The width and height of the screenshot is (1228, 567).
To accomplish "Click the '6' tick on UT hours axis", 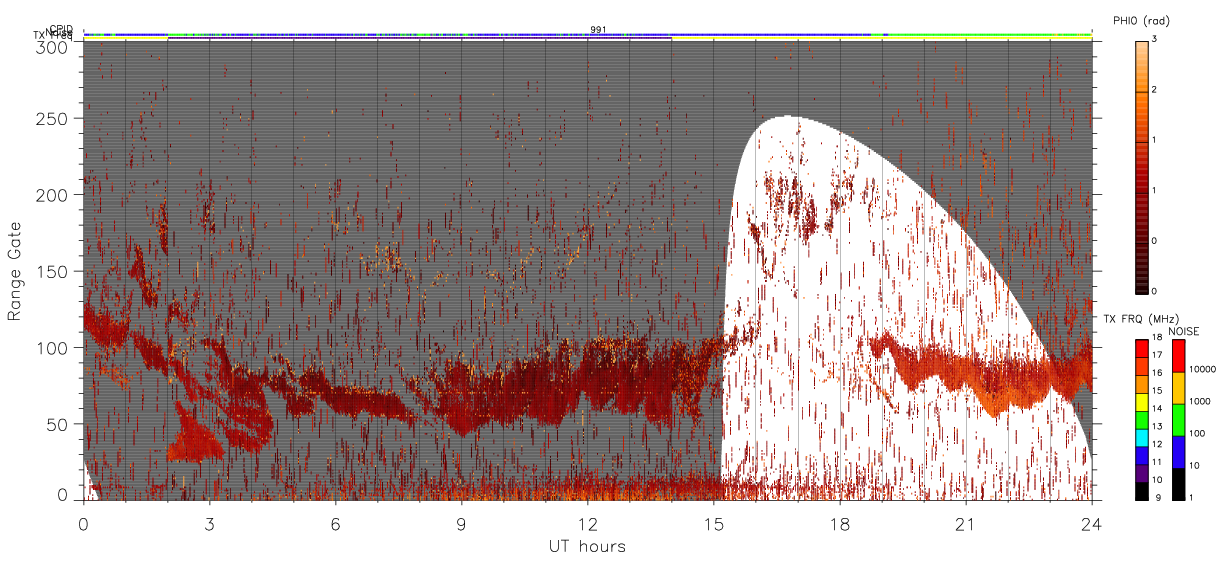I will (x=335, y=523).
